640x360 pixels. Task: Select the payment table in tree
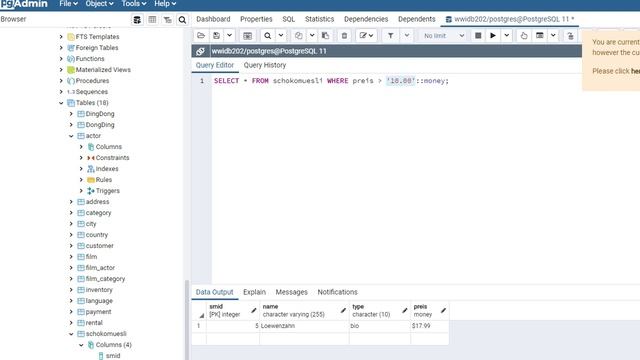[98, 312]
